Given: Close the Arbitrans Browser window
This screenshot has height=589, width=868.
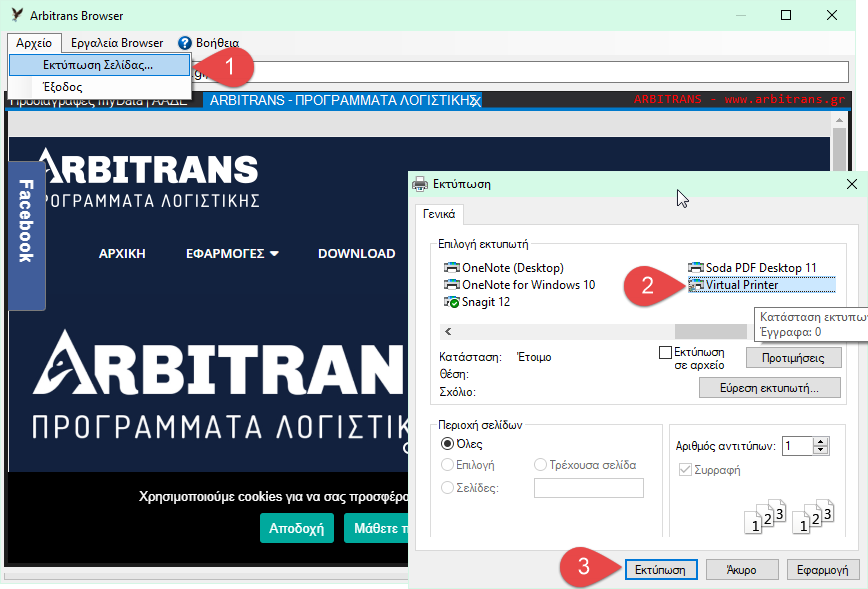Looking at the screenshot, I should coord(831,15).
